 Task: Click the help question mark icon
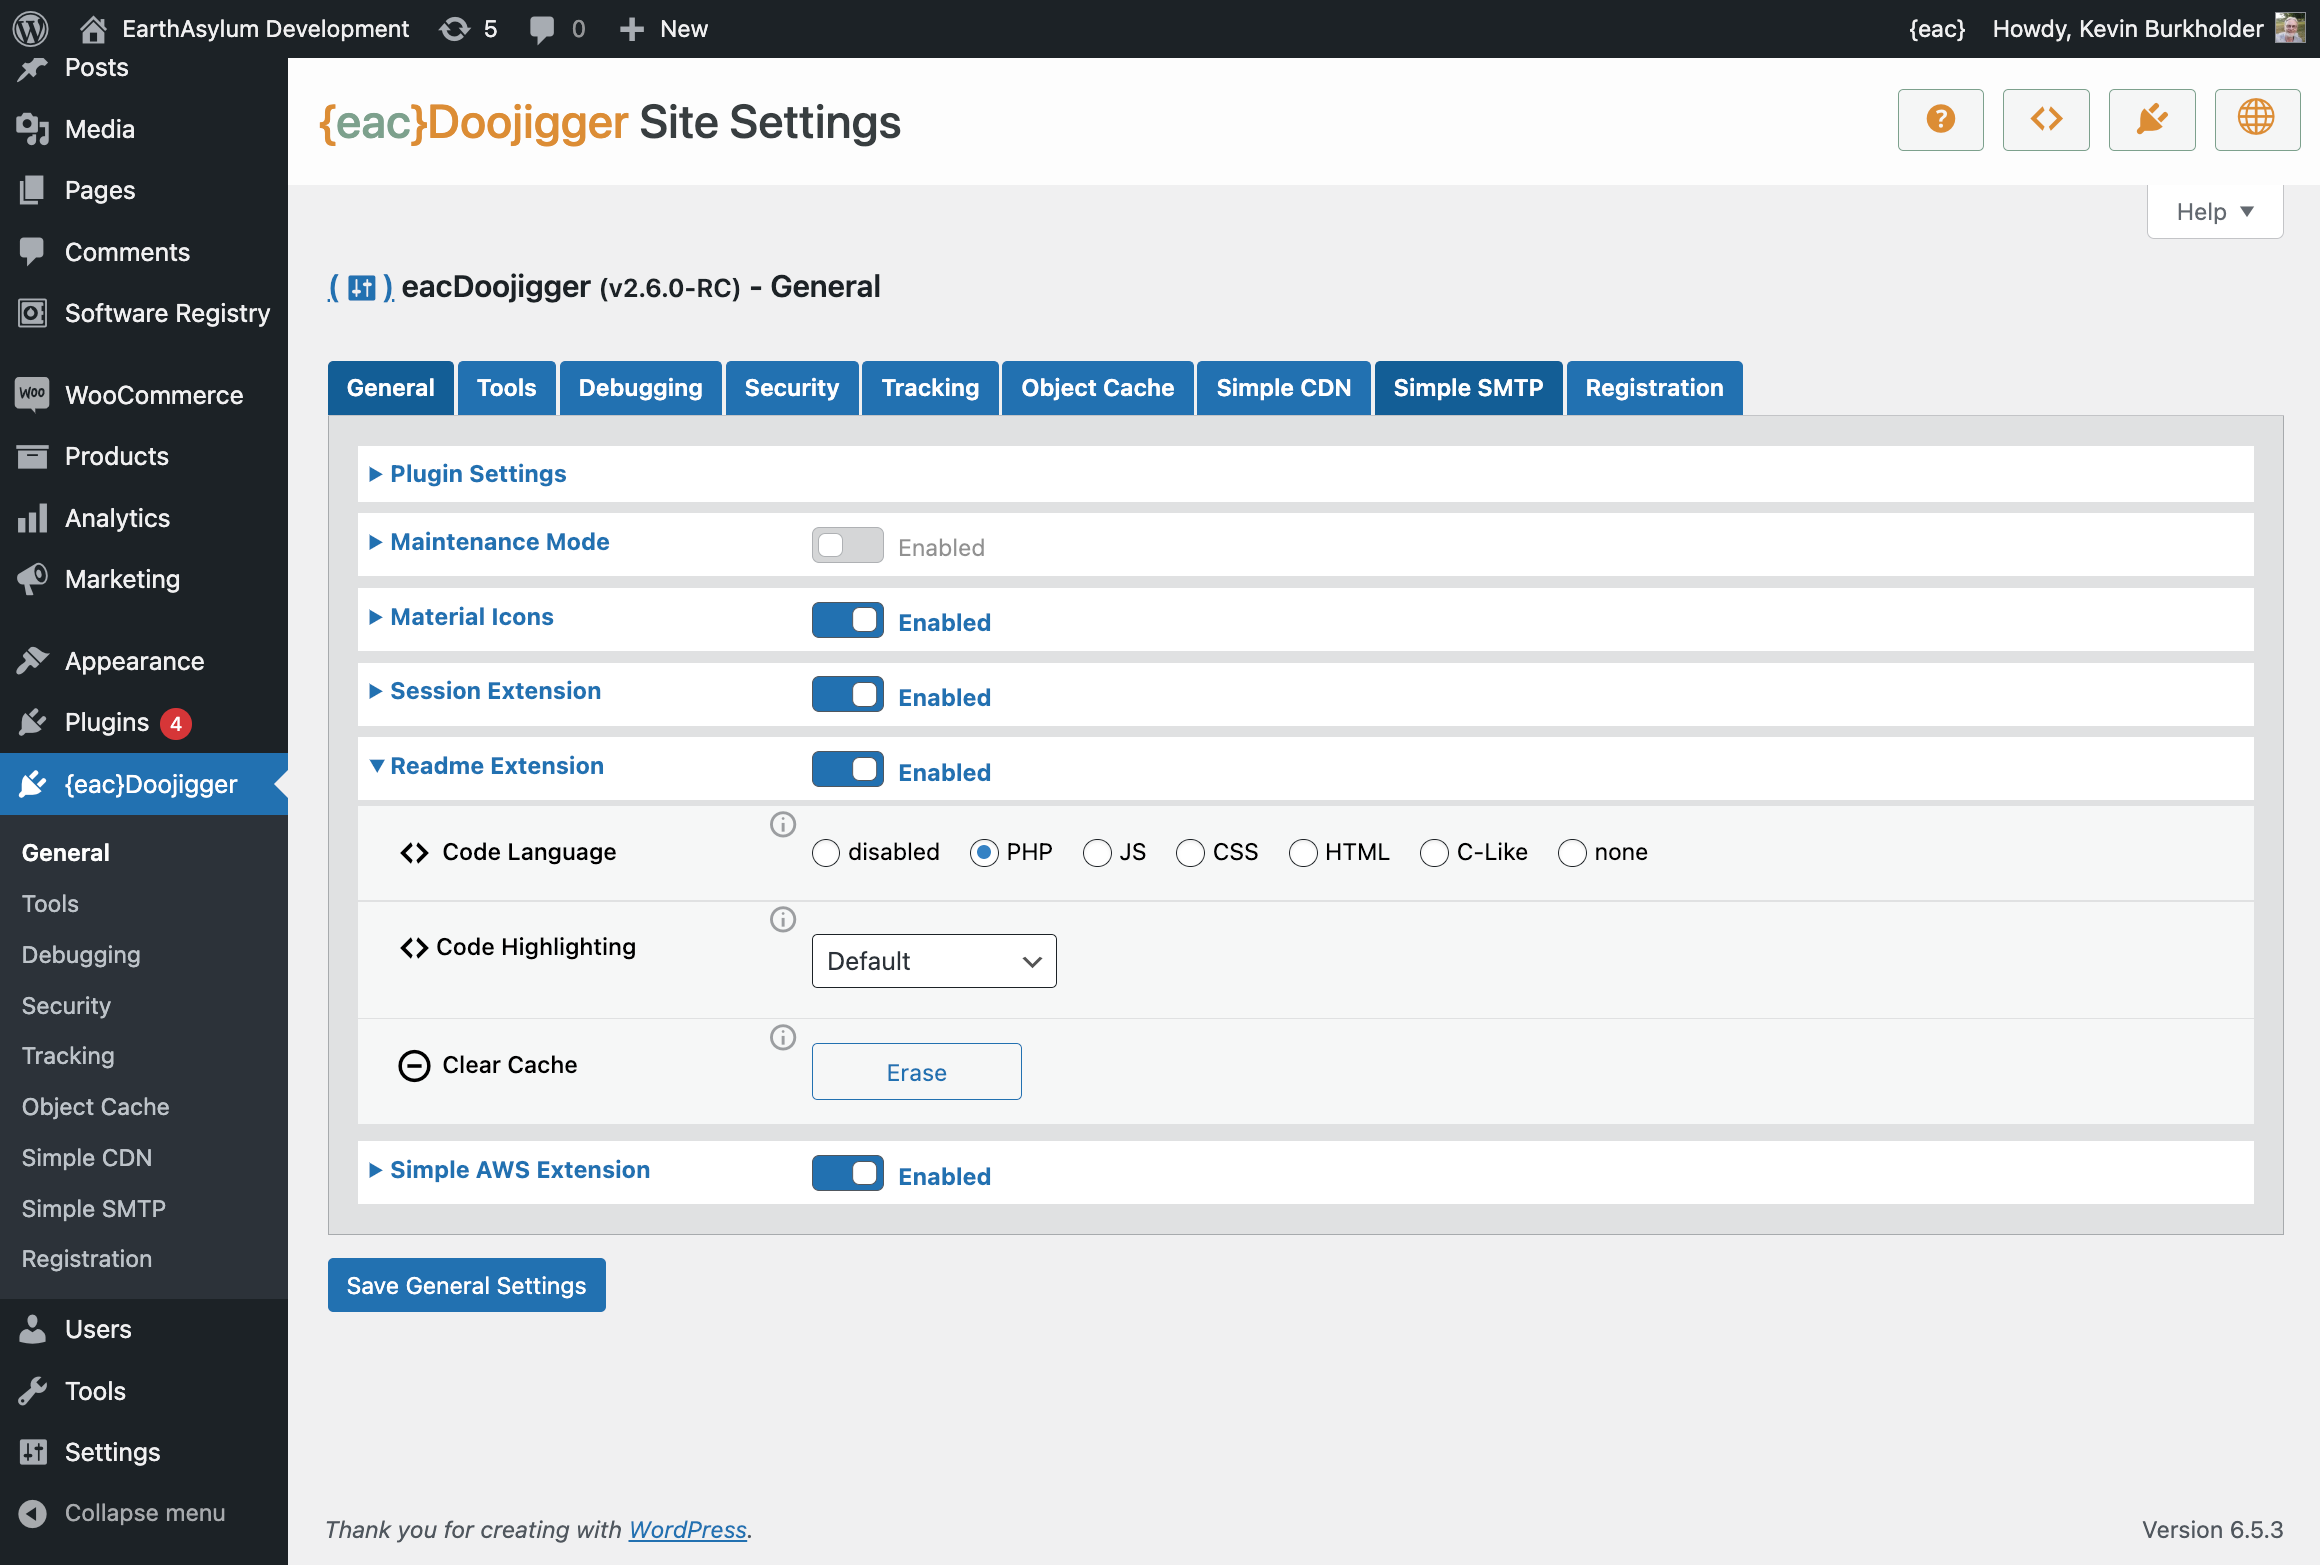(1941, 119)
